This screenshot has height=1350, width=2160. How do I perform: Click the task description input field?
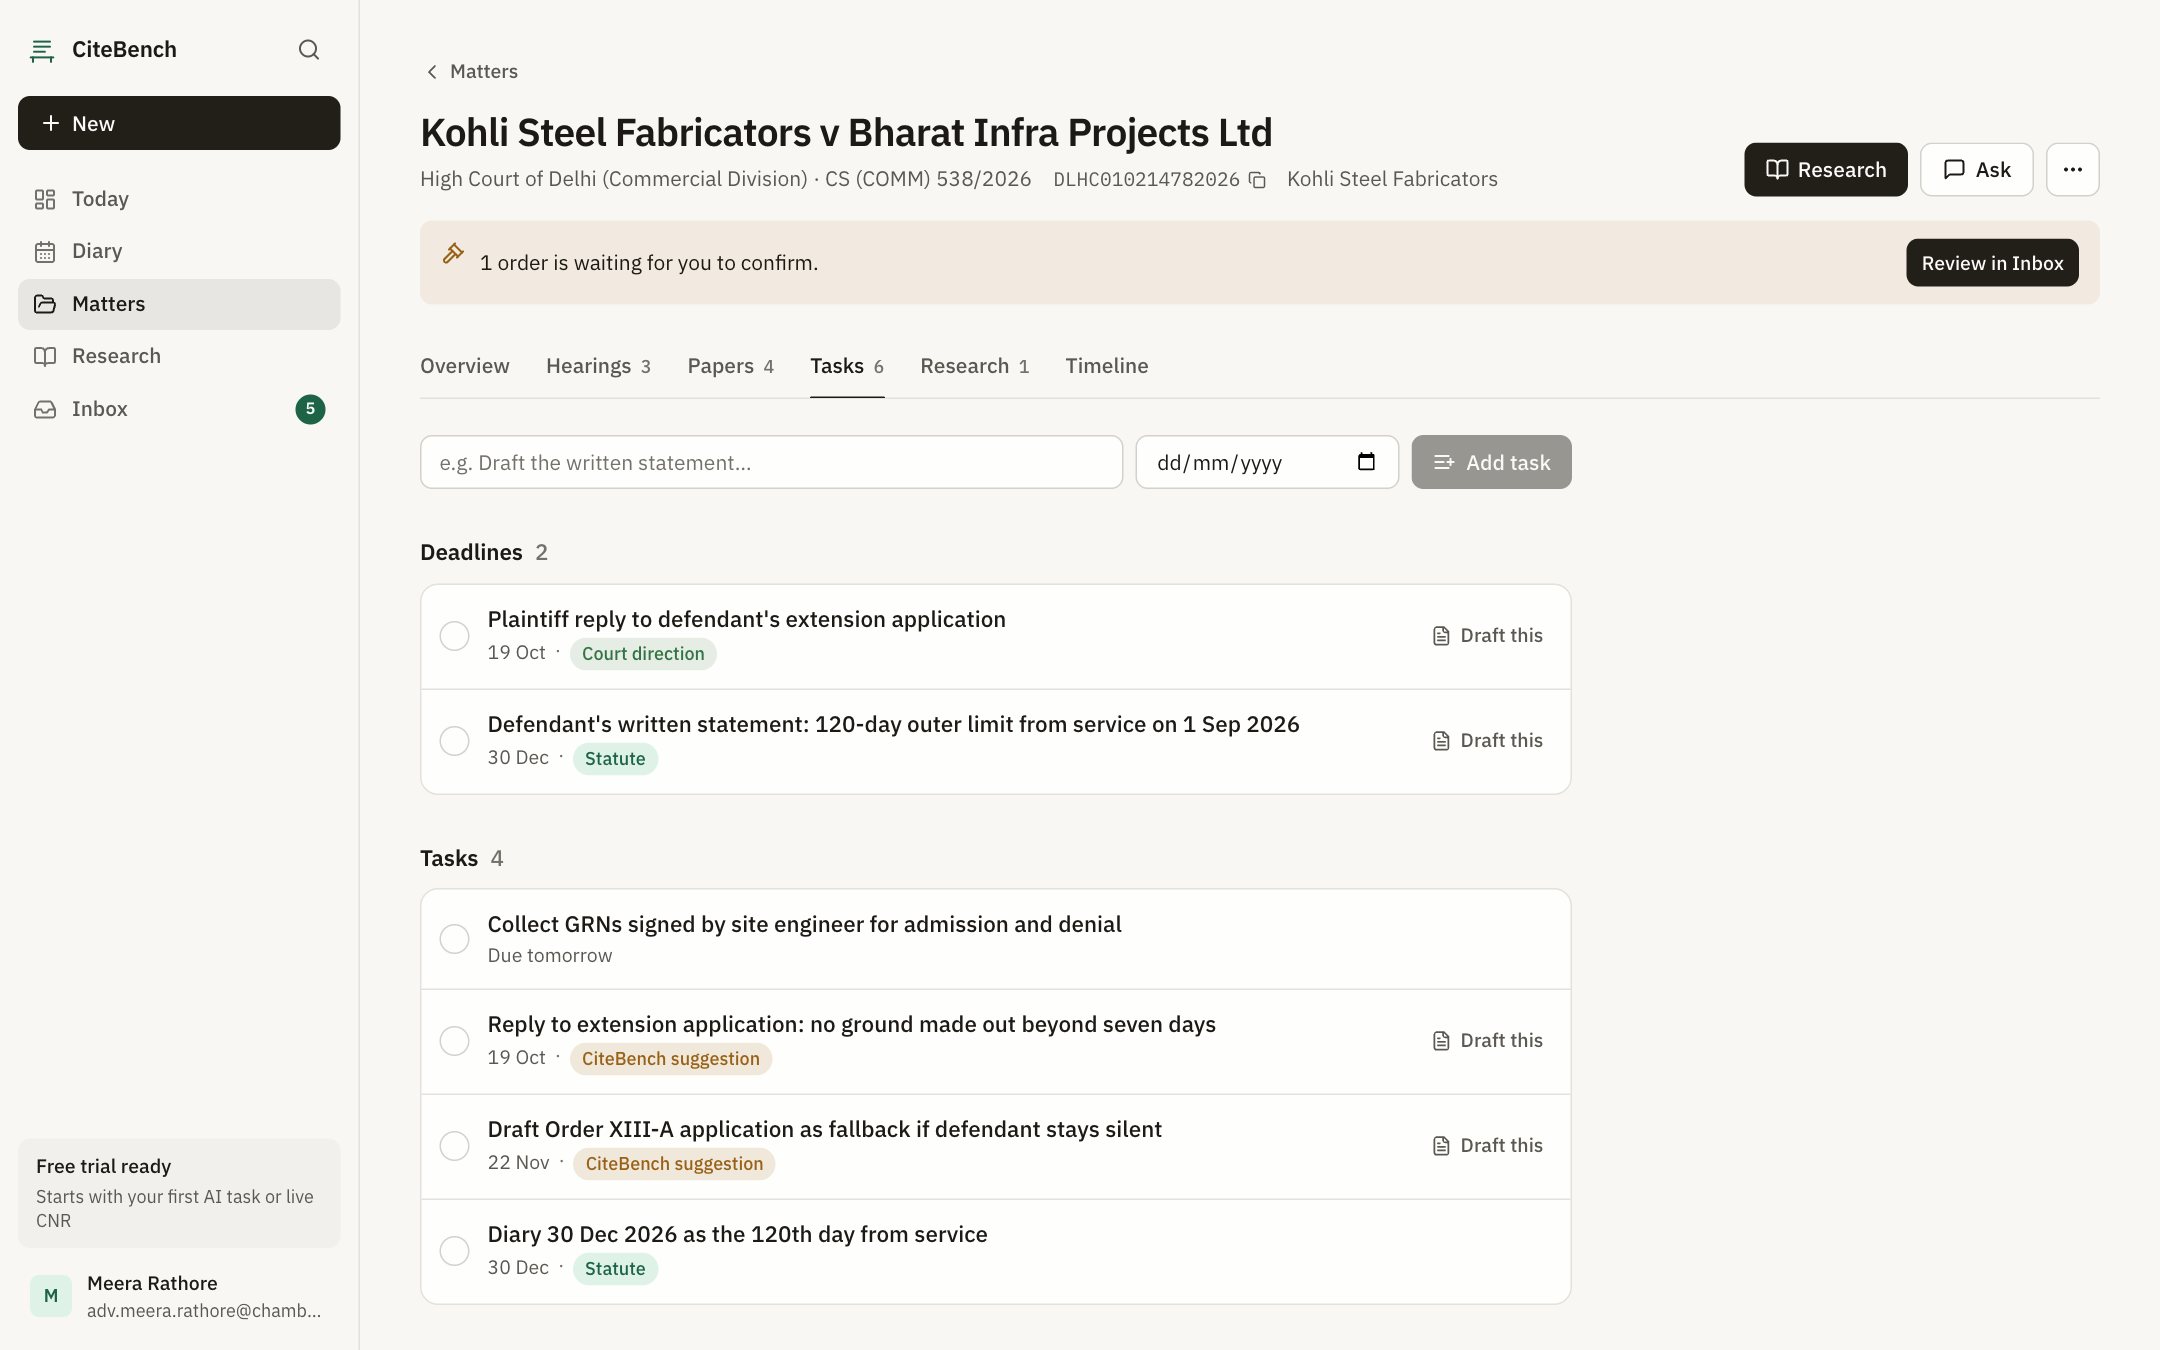771,462
